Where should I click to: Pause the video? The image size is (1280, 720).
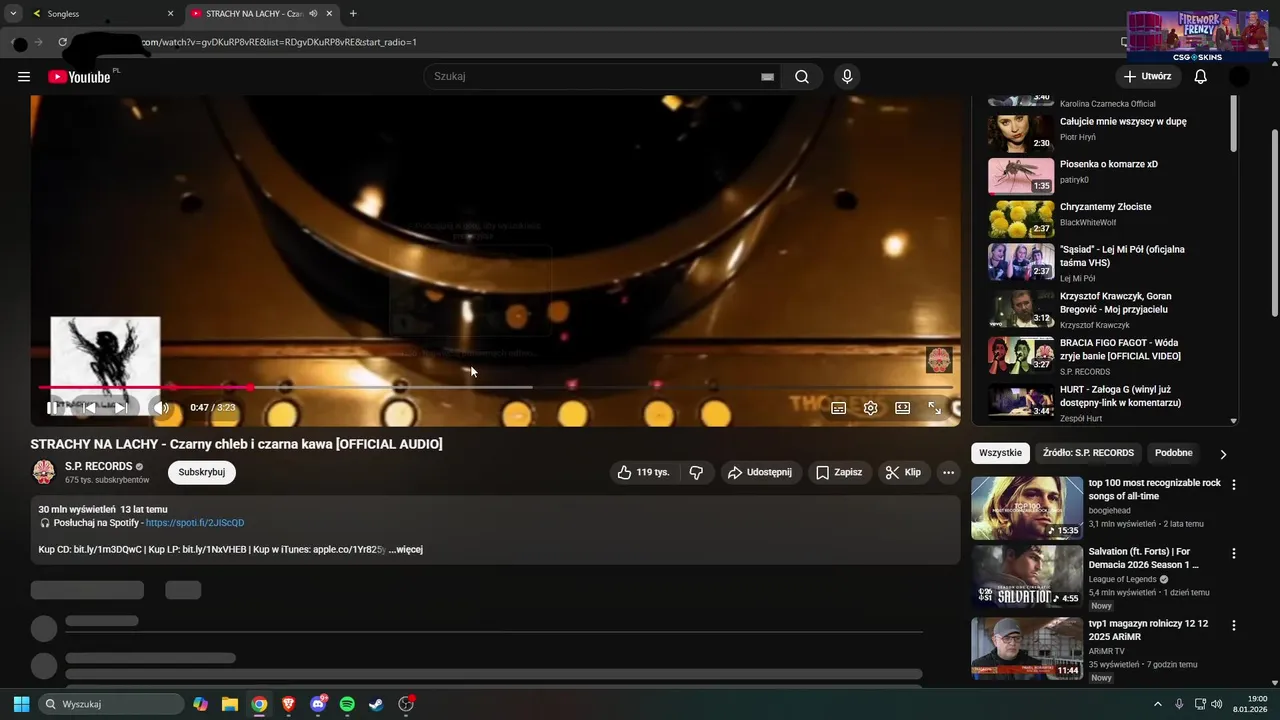(x=52, y=408)
